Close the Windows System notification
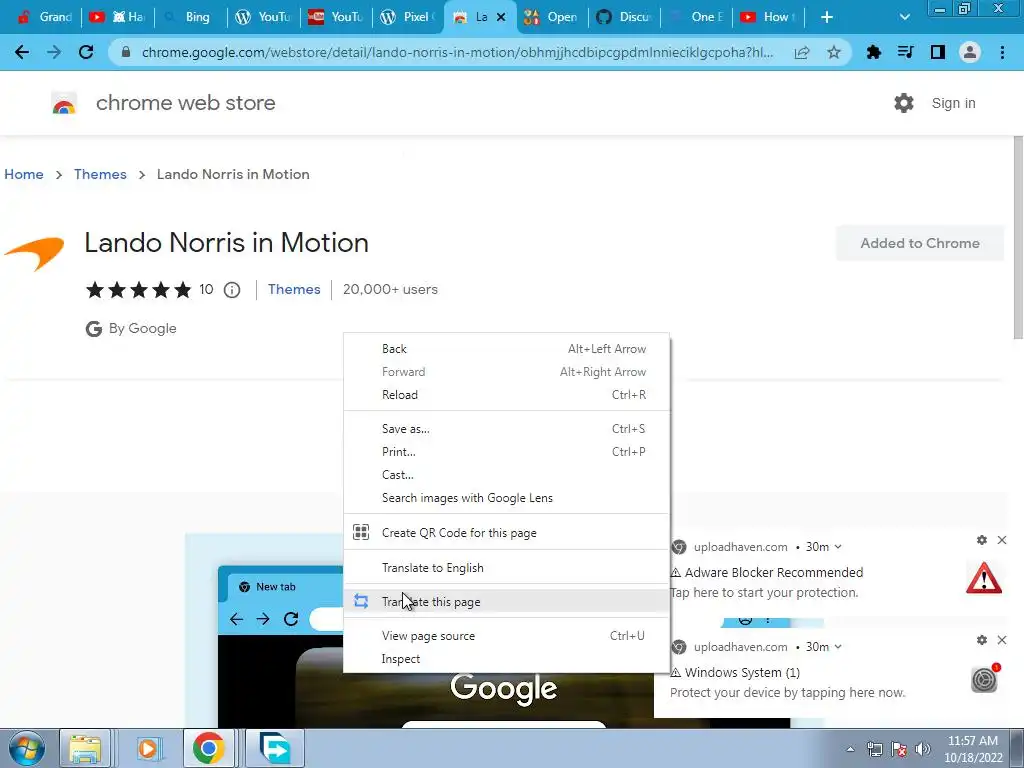The height and width of the screenshot is (768, 1024). pyautogui.click(x=1002, y=640)
